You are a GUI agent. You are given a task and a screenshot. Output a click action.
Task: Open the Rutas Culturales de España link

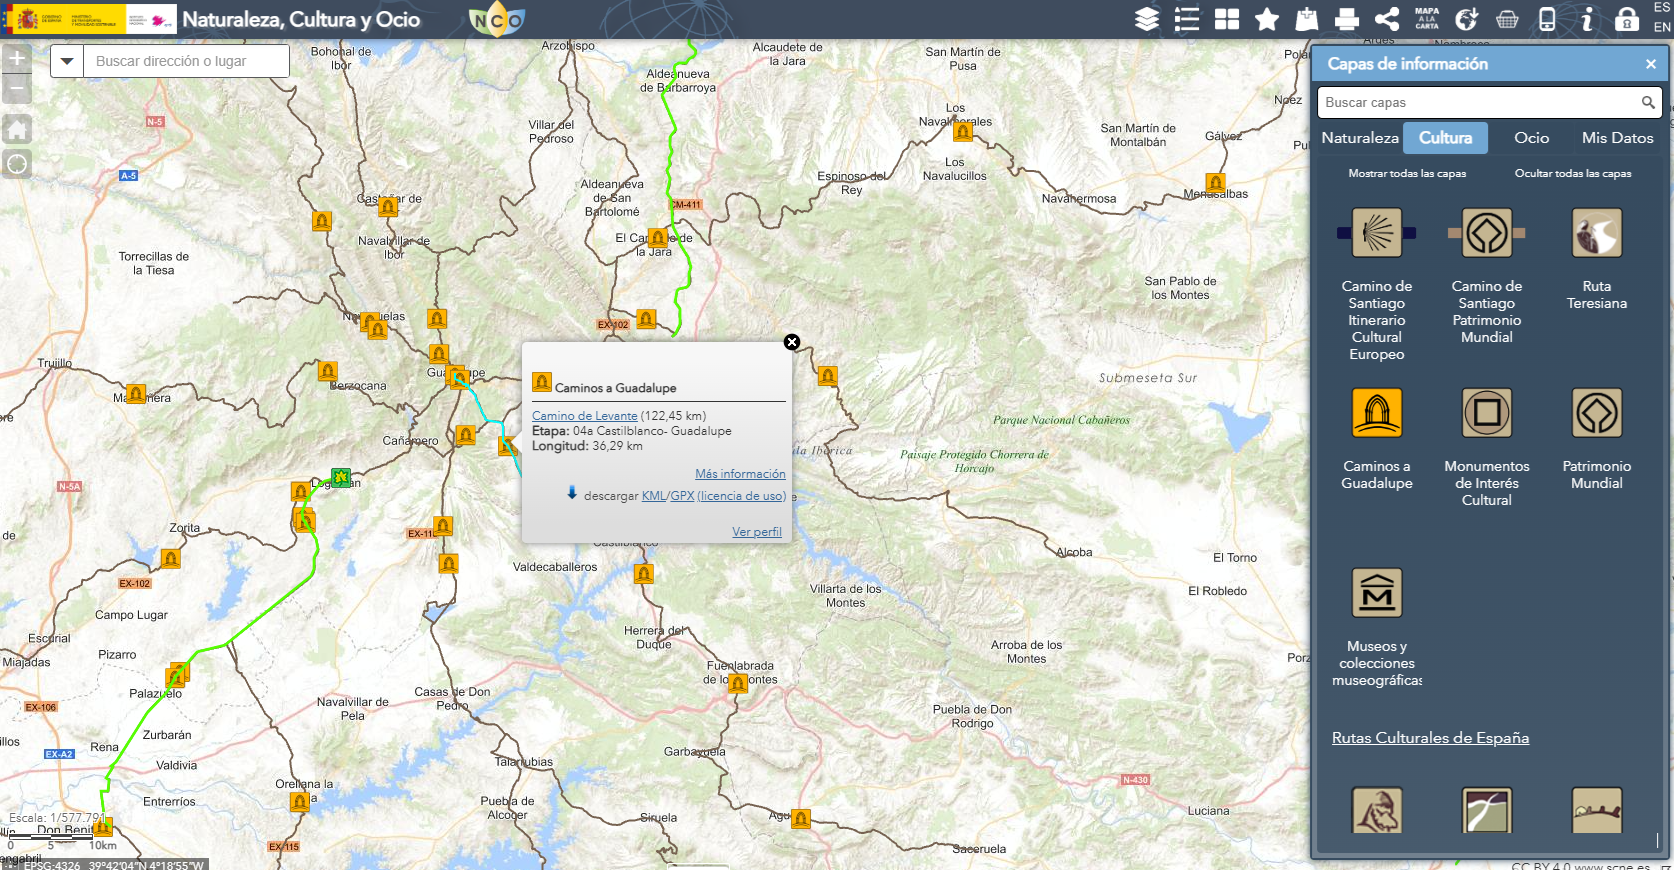pyautogui.click(x=1430, y=738)
